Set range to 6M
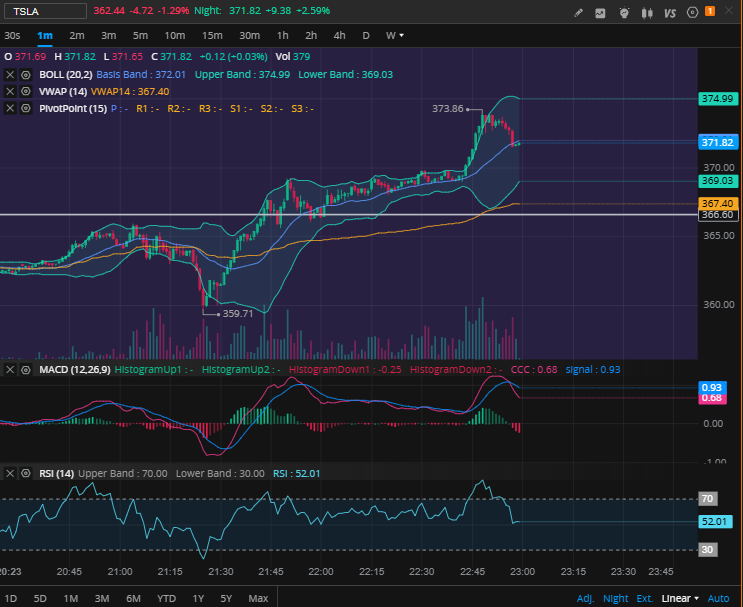 point(133,598)
